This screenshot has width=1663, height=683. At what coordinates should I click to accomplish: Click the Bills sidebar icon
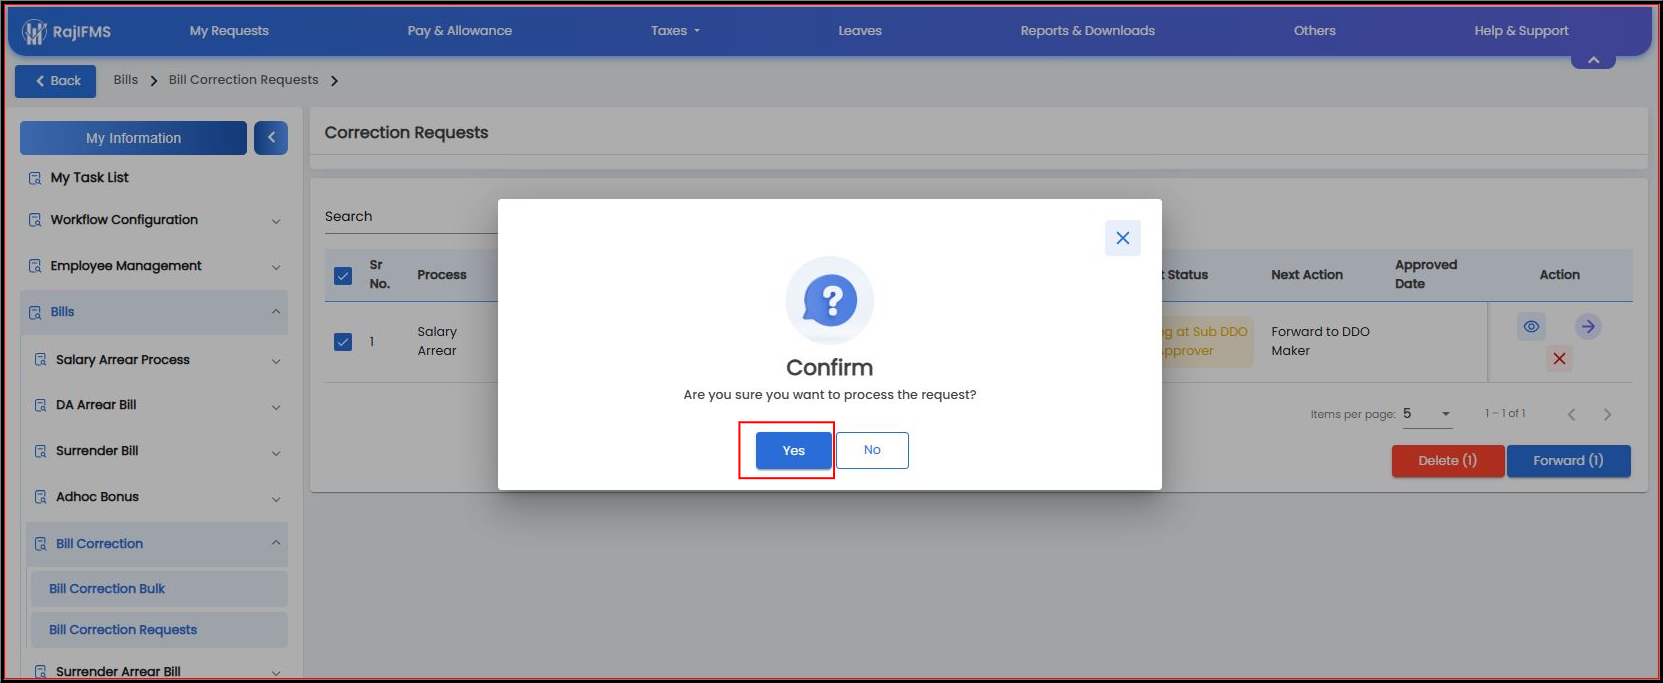coord(35,312)
